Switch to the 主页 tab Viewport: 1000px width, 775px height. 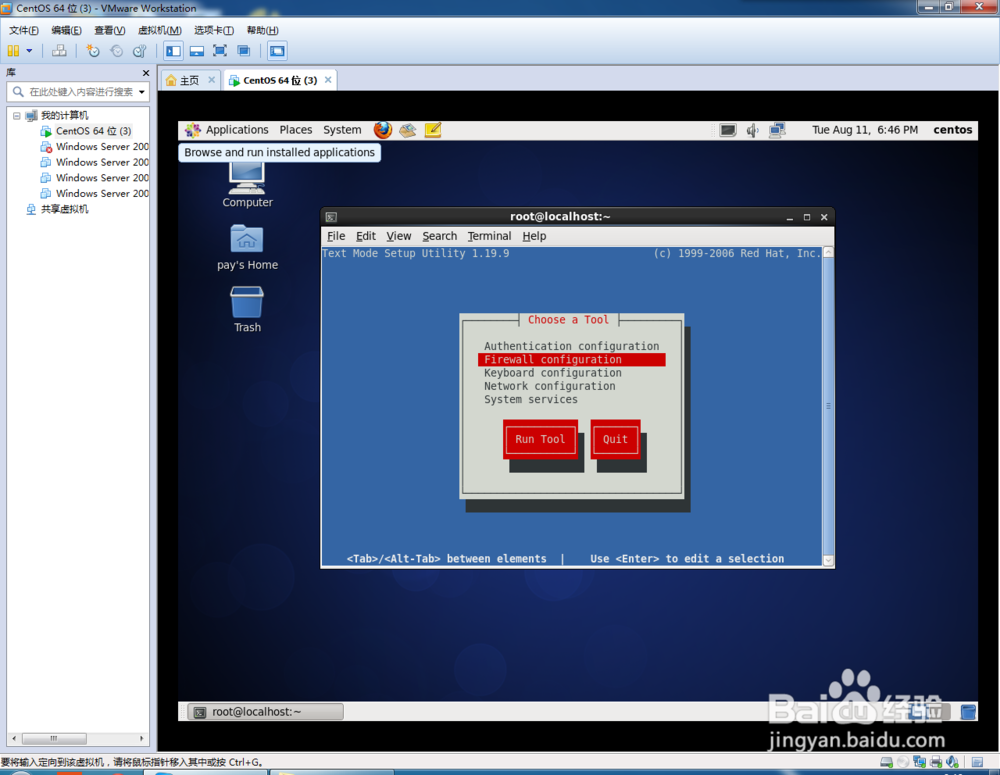pos(189,79)
